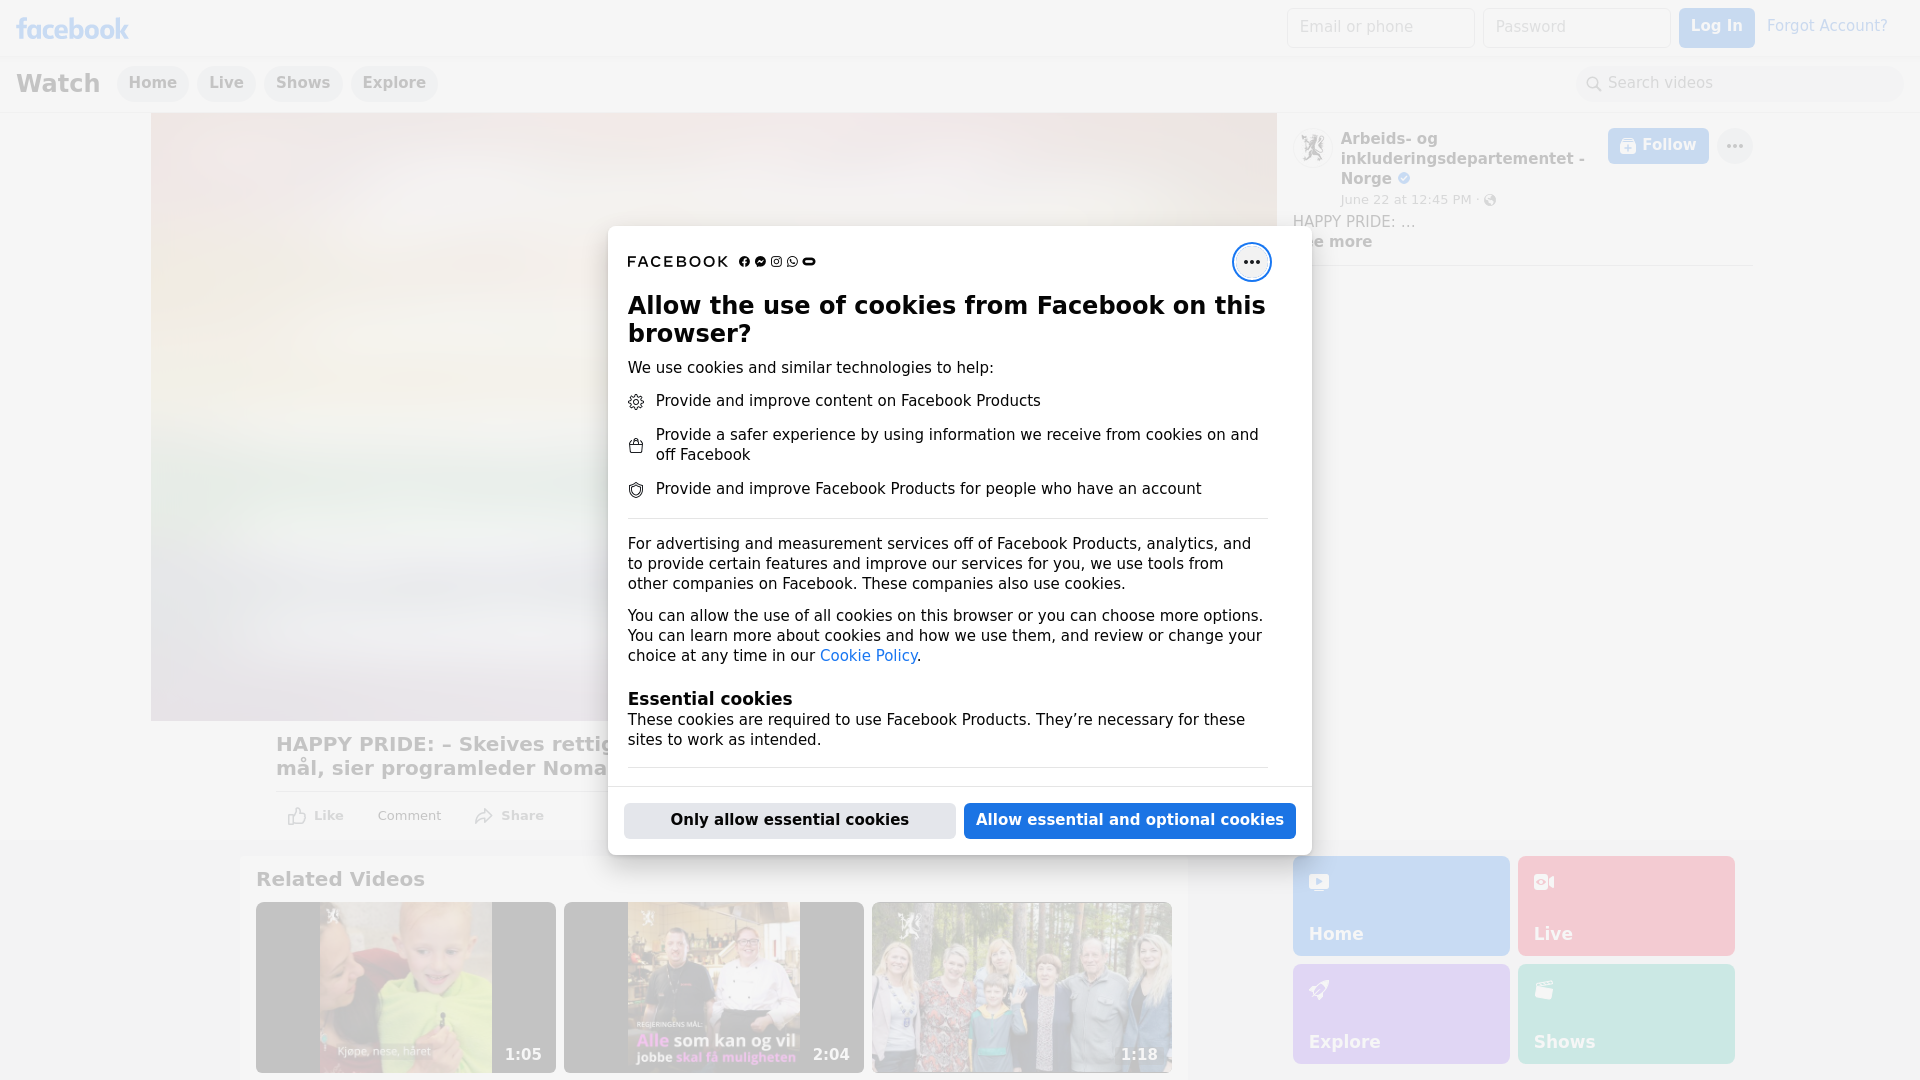This screenshot has width=1920, height=1080.
Task: Focus the Email or phone field
Action: [1380, 27]
